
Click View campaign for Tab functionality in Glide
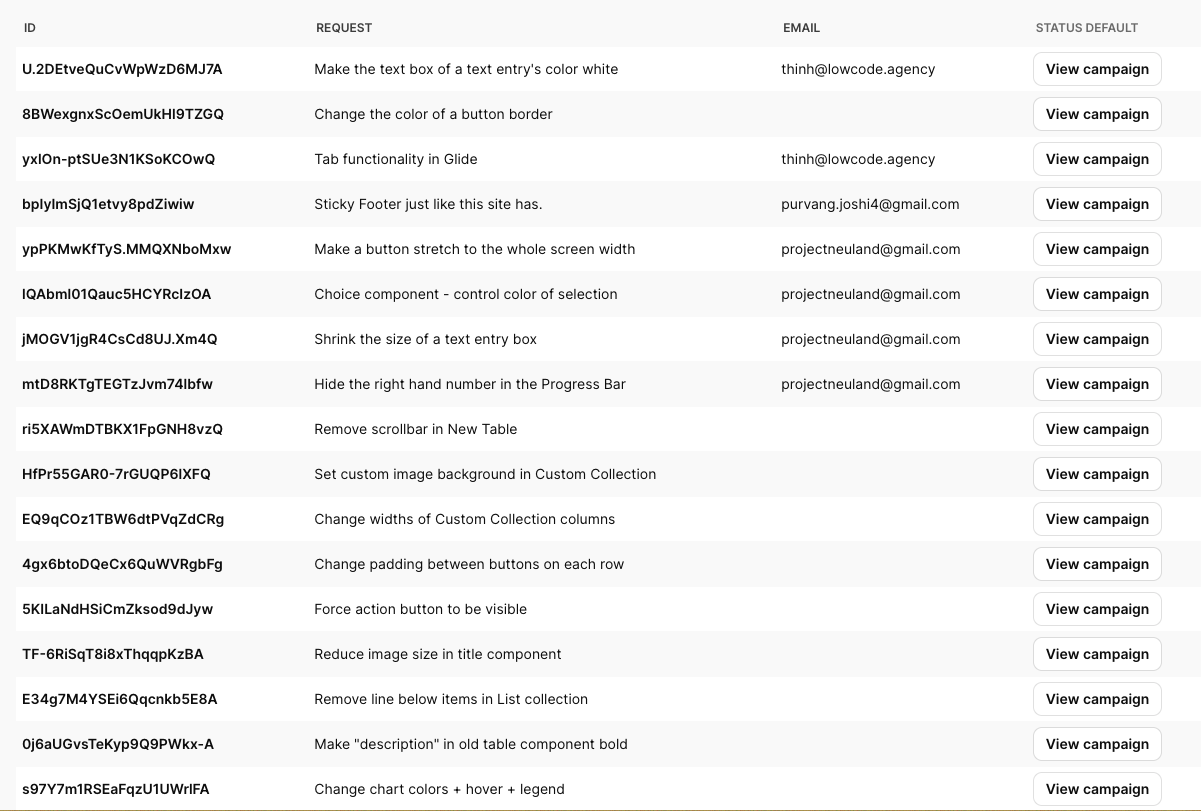[x=1097, y=159]
